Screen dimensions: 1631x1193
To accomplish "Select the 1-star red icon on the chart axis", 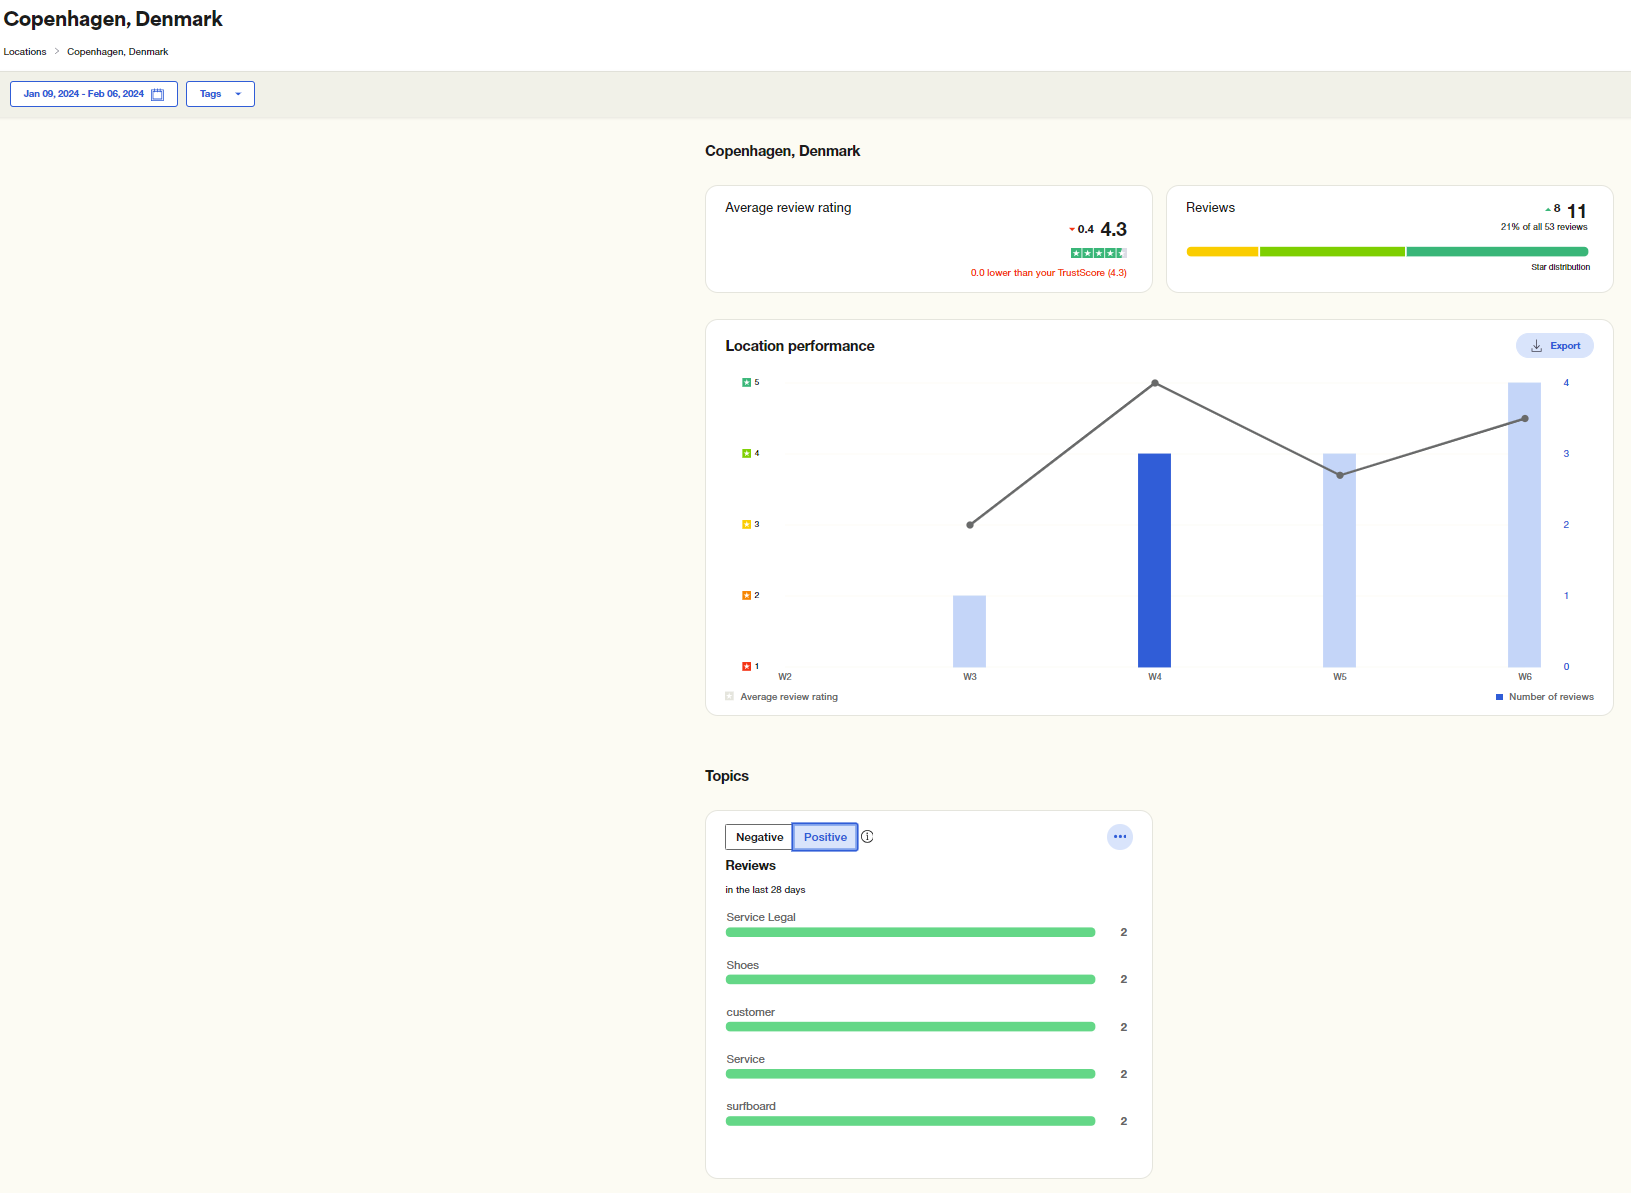I will (745, 666).
